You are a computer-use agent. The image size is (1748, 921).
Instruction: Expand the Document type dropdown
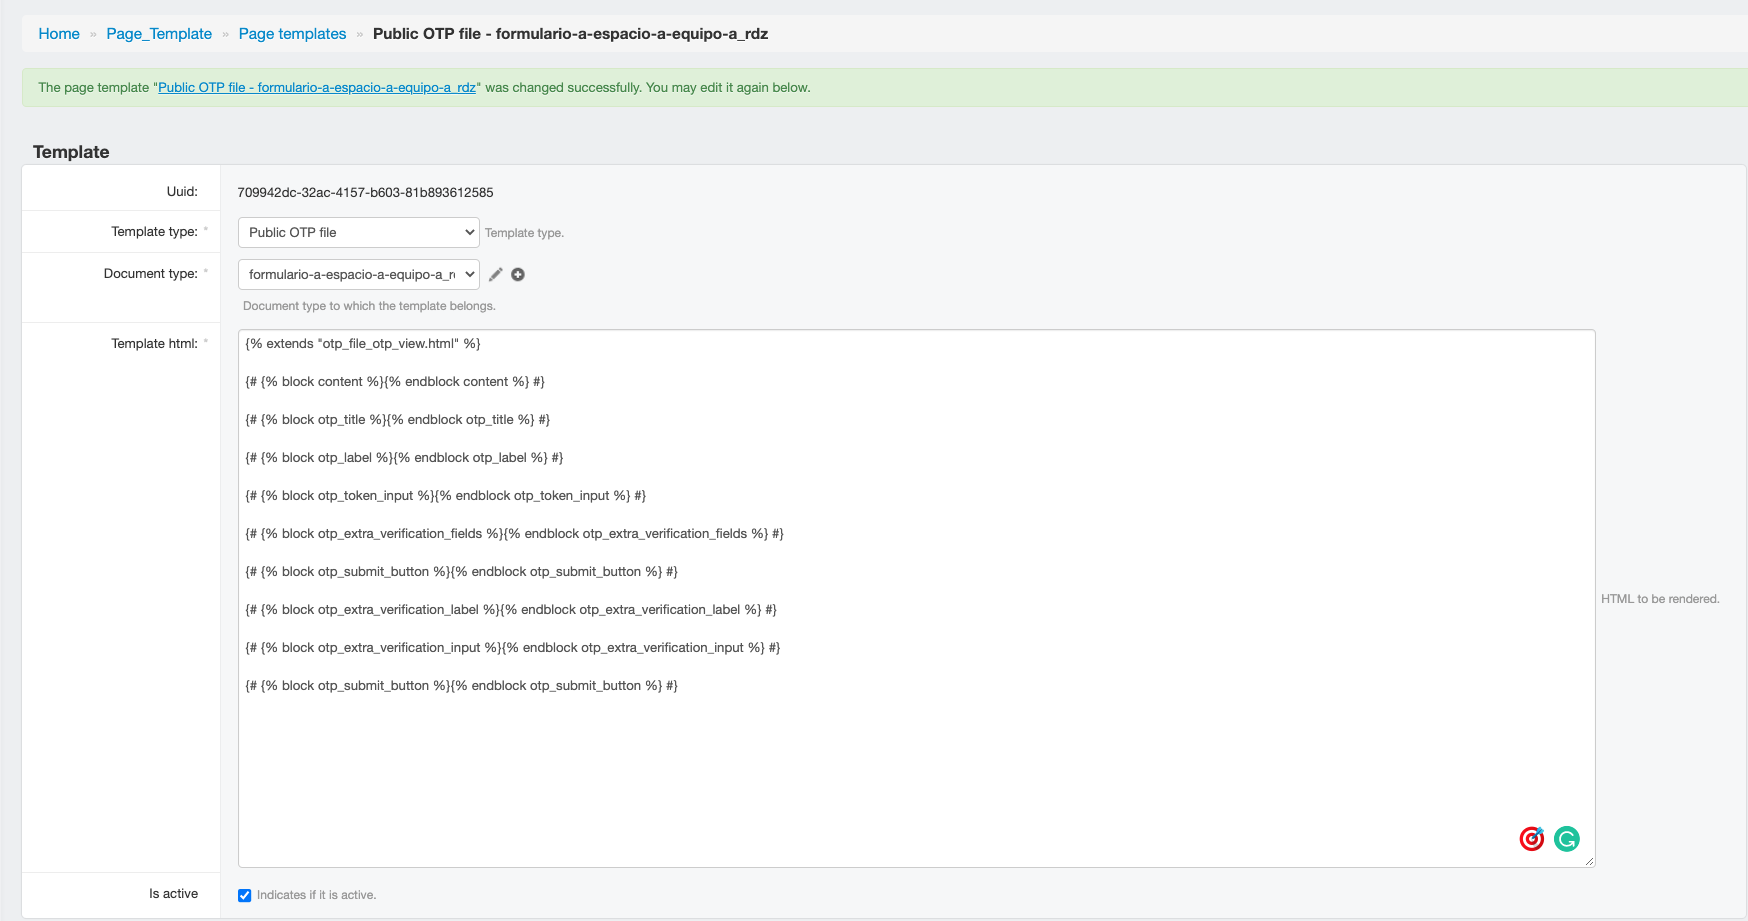358,275
